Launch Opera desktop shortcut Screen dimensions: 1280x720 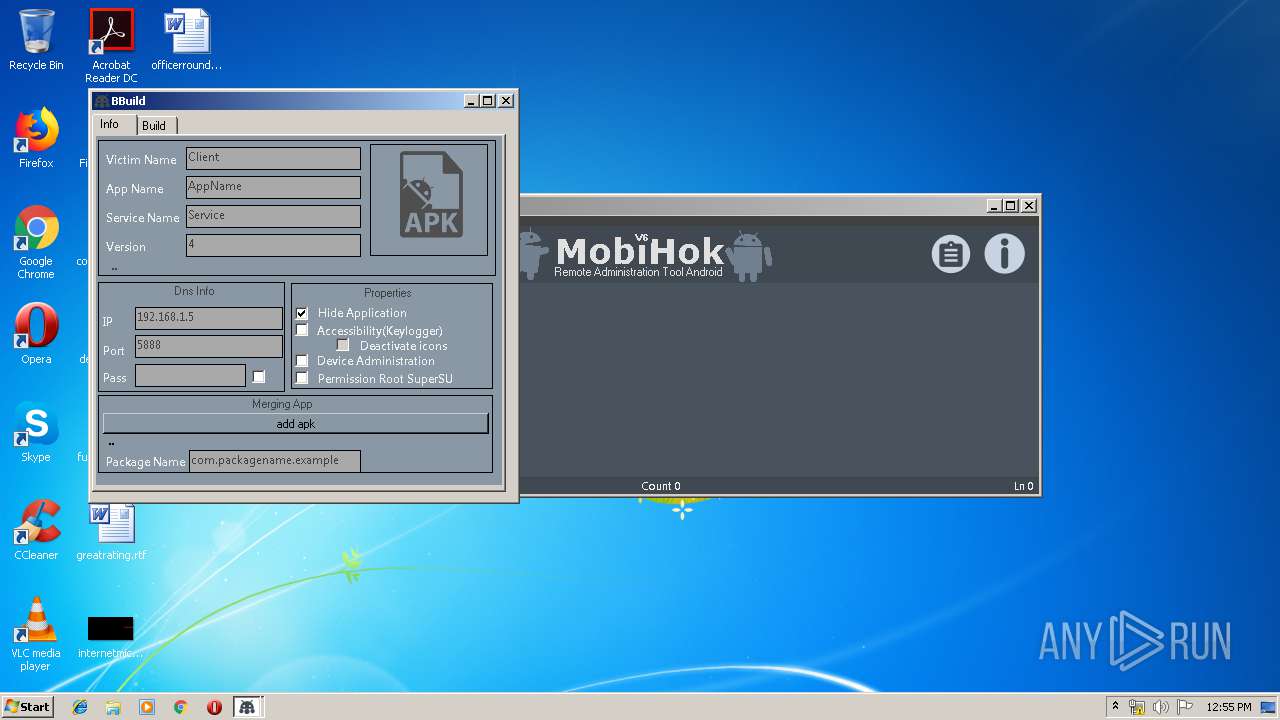coord(36,333)
